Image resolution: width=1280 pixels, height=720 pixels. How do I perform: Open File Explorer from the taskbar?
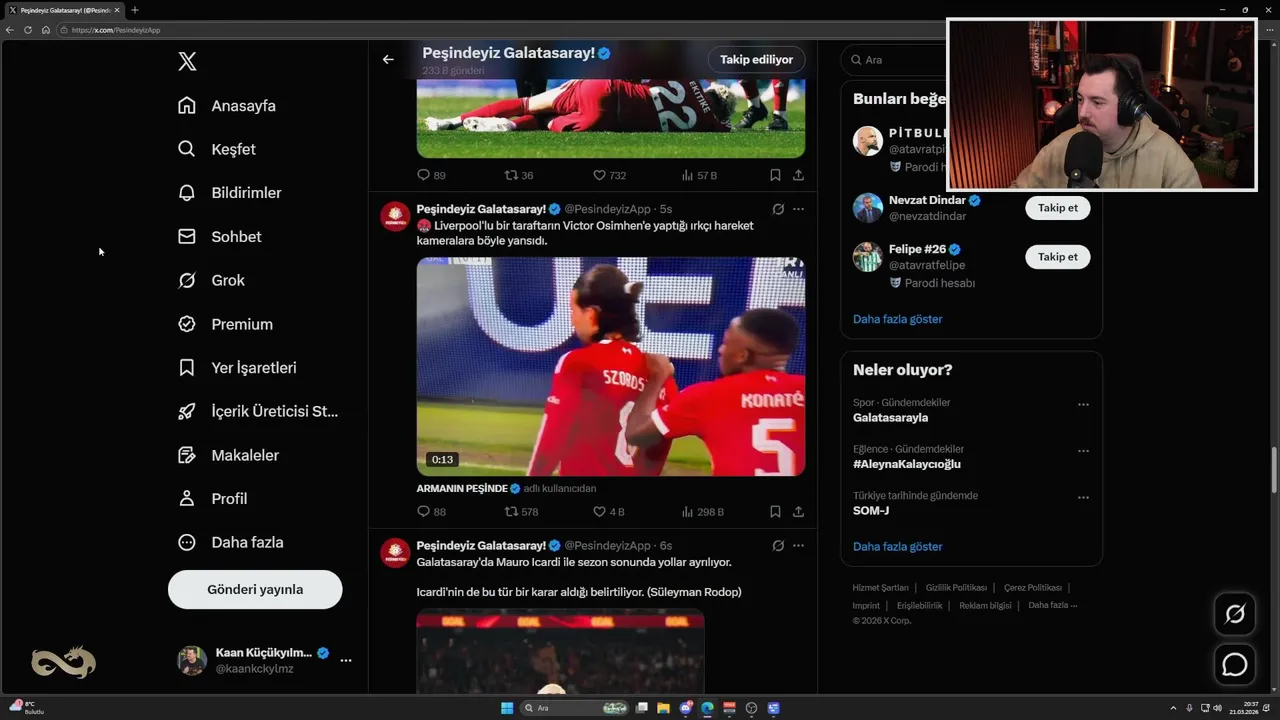[x=664, y=708]
